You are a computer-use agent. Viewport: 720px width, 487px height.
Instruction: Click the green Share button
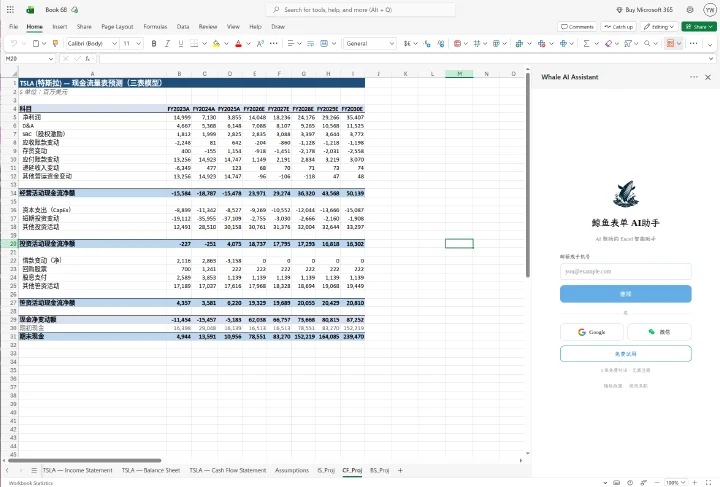click(699, 27)
